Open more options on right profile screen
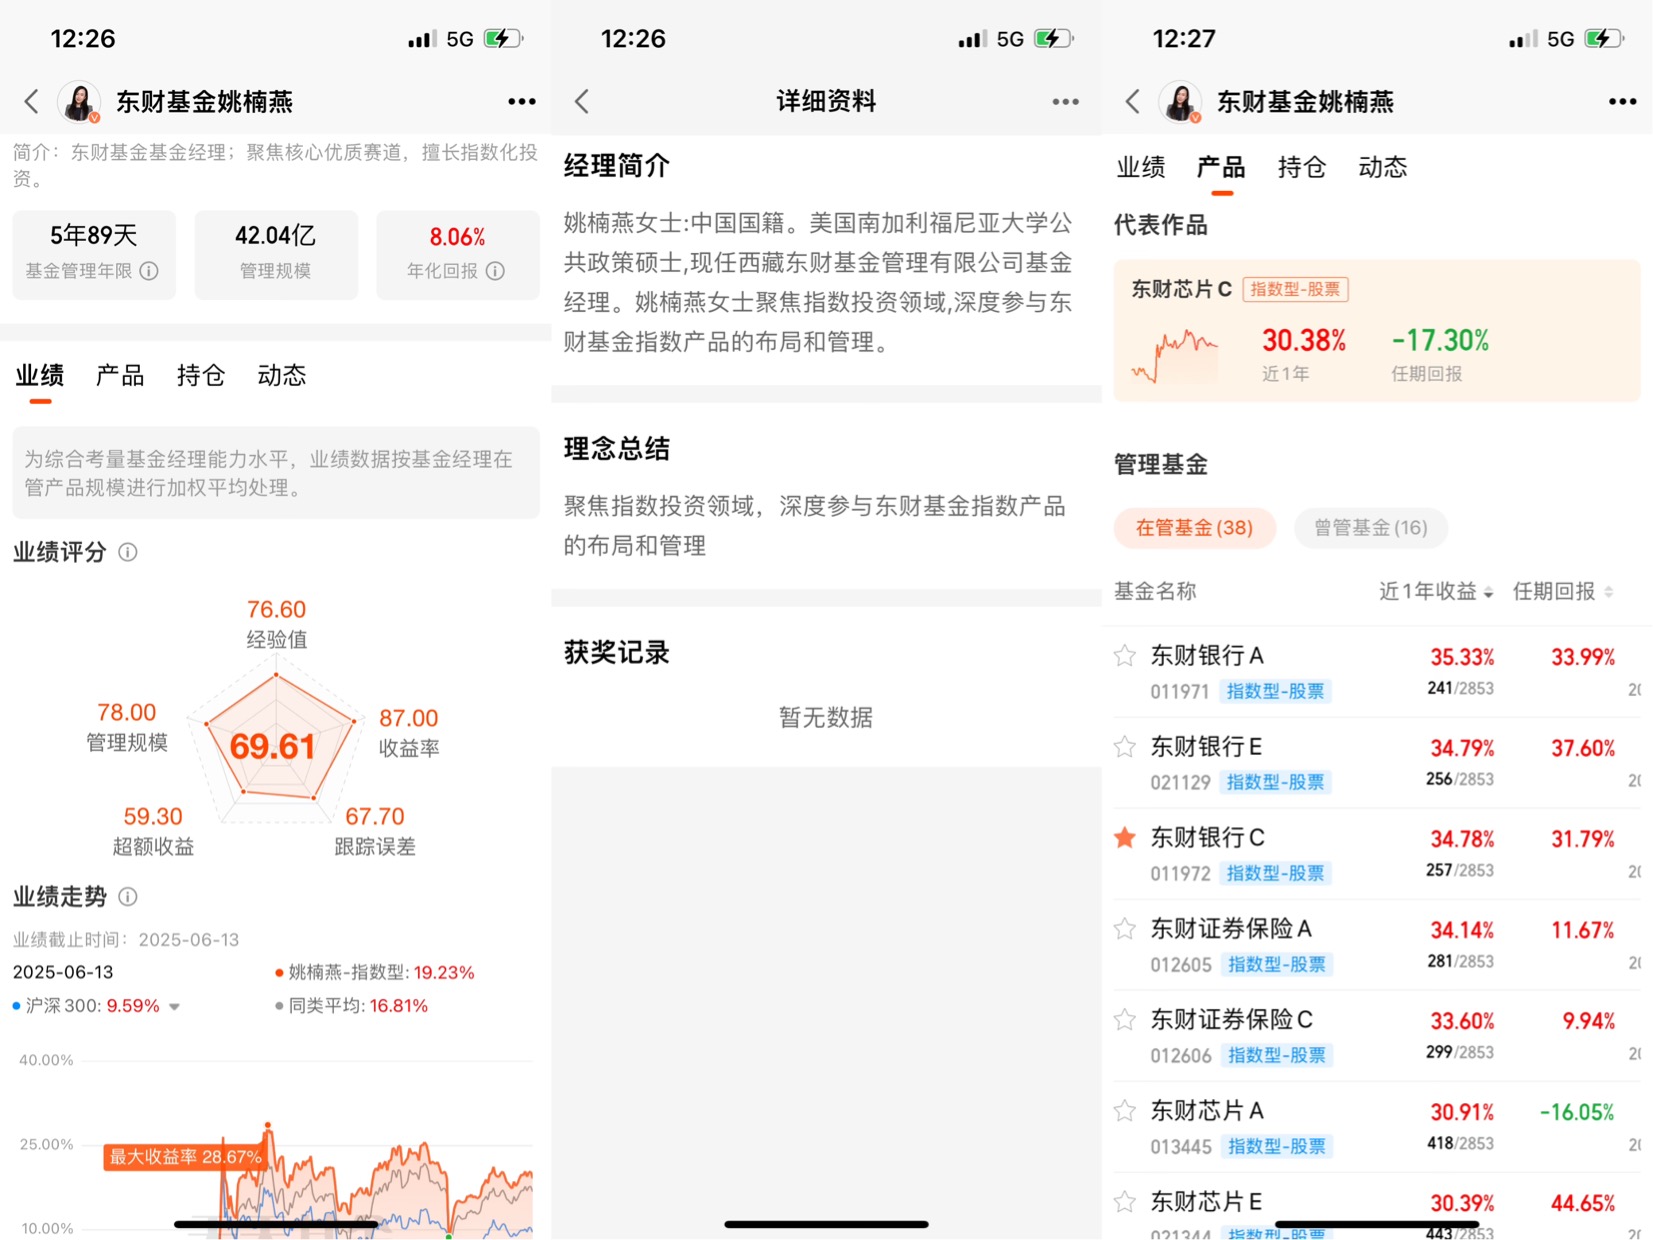Viewport: 1653px width, 1240px height. coord(1622,101)
